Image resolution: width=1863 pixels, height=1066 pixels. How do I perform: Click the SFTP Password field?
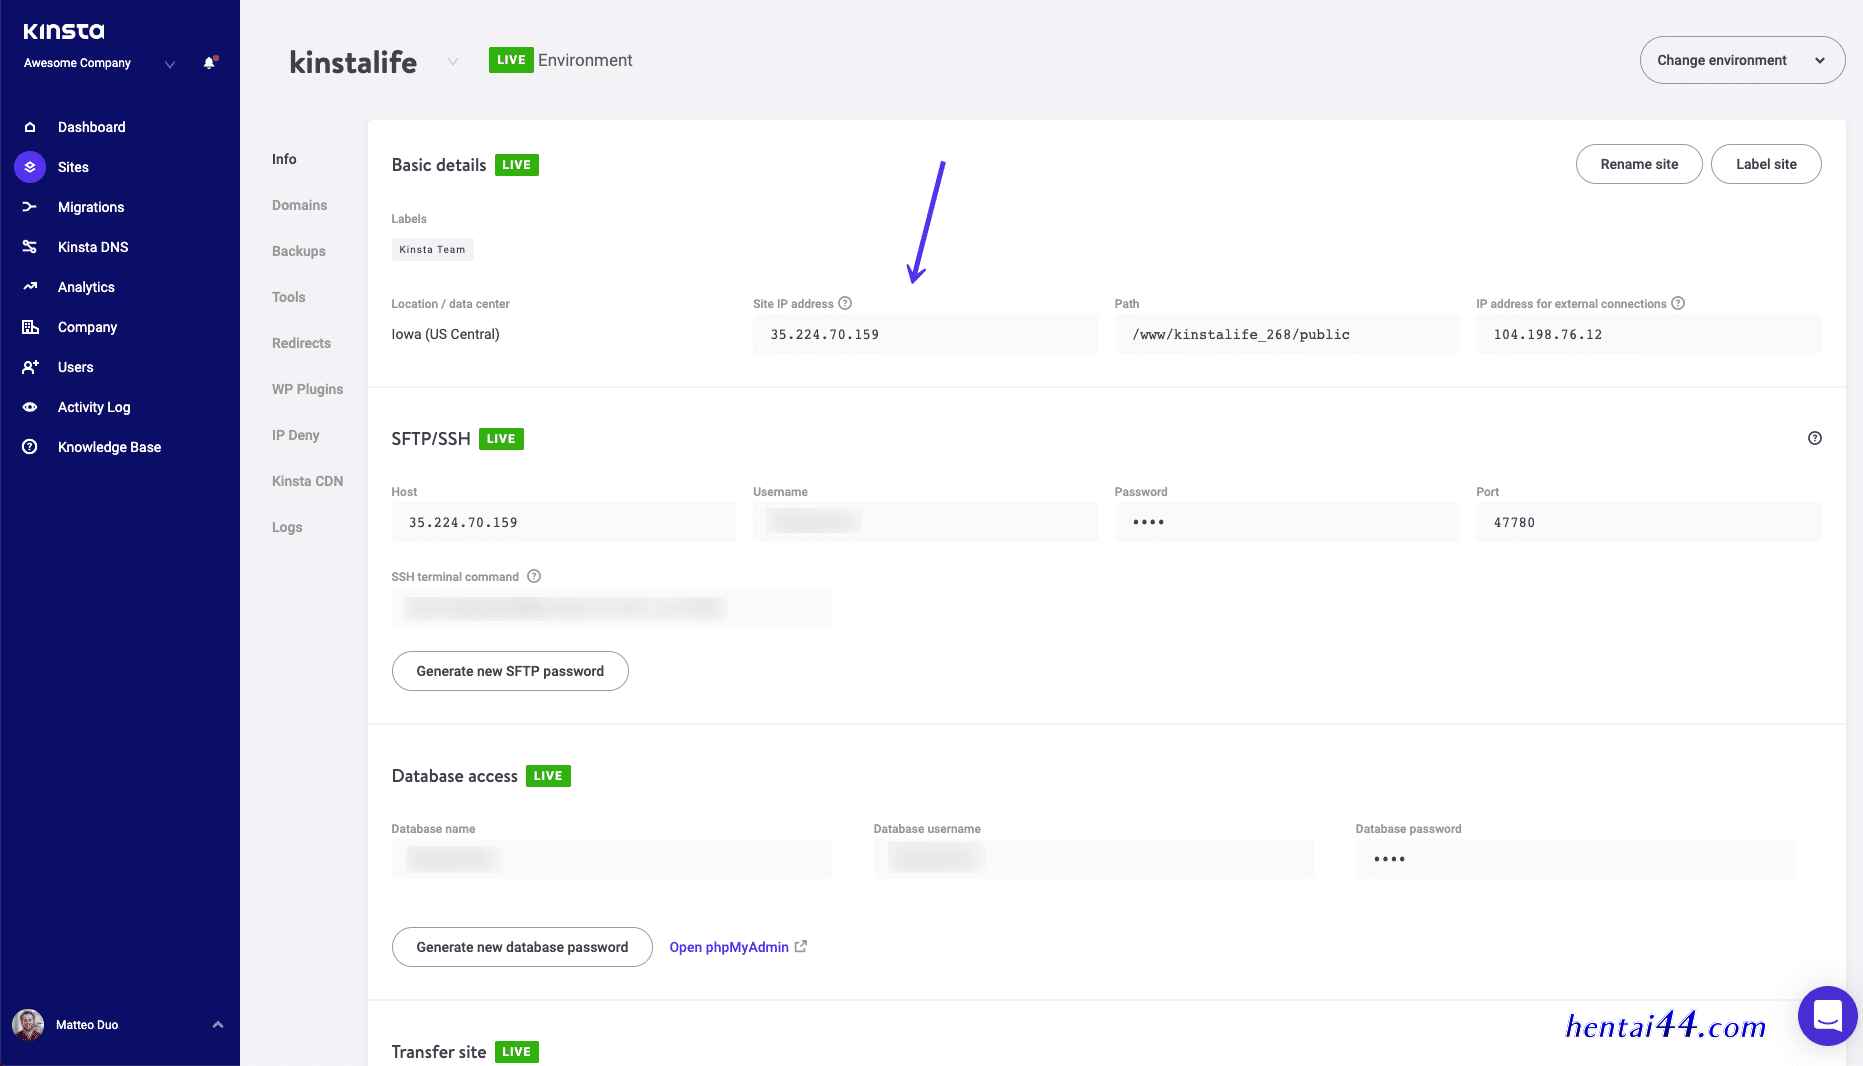tap(1287, 522)
